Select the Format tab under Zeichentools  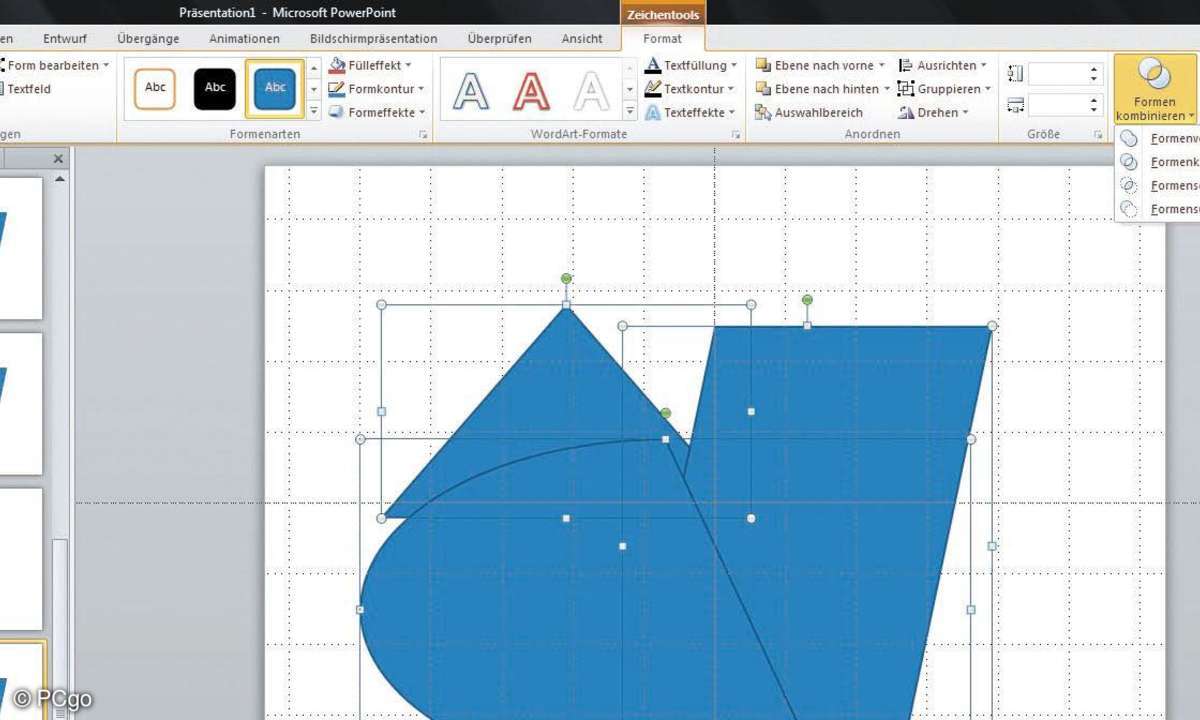click(662, 39)
